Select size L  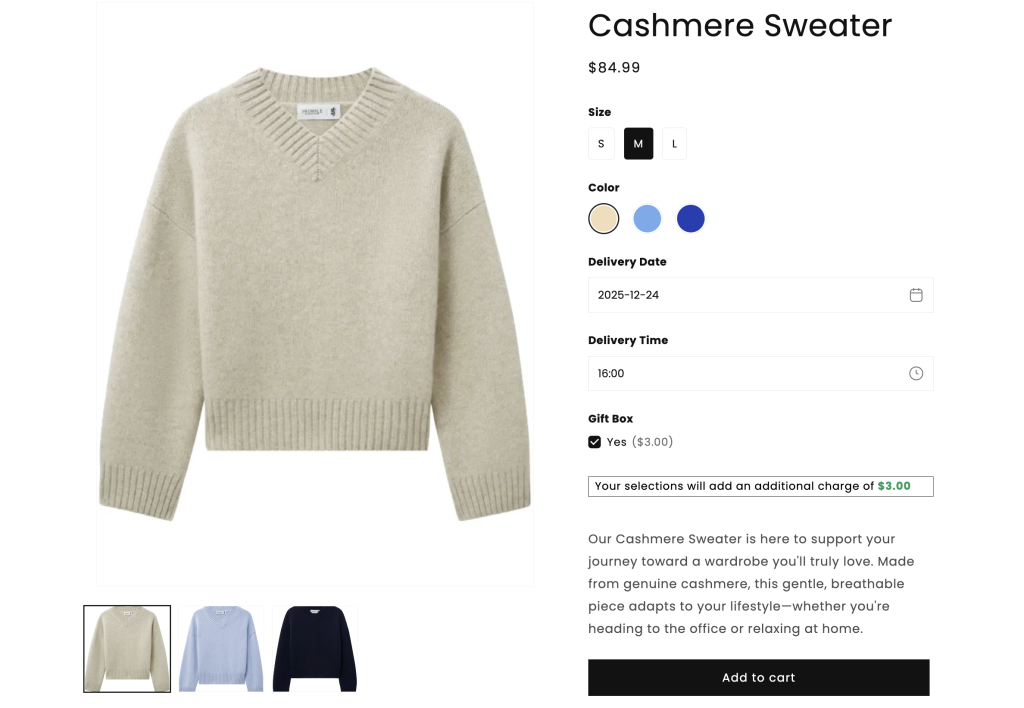(x=675, y=144)
